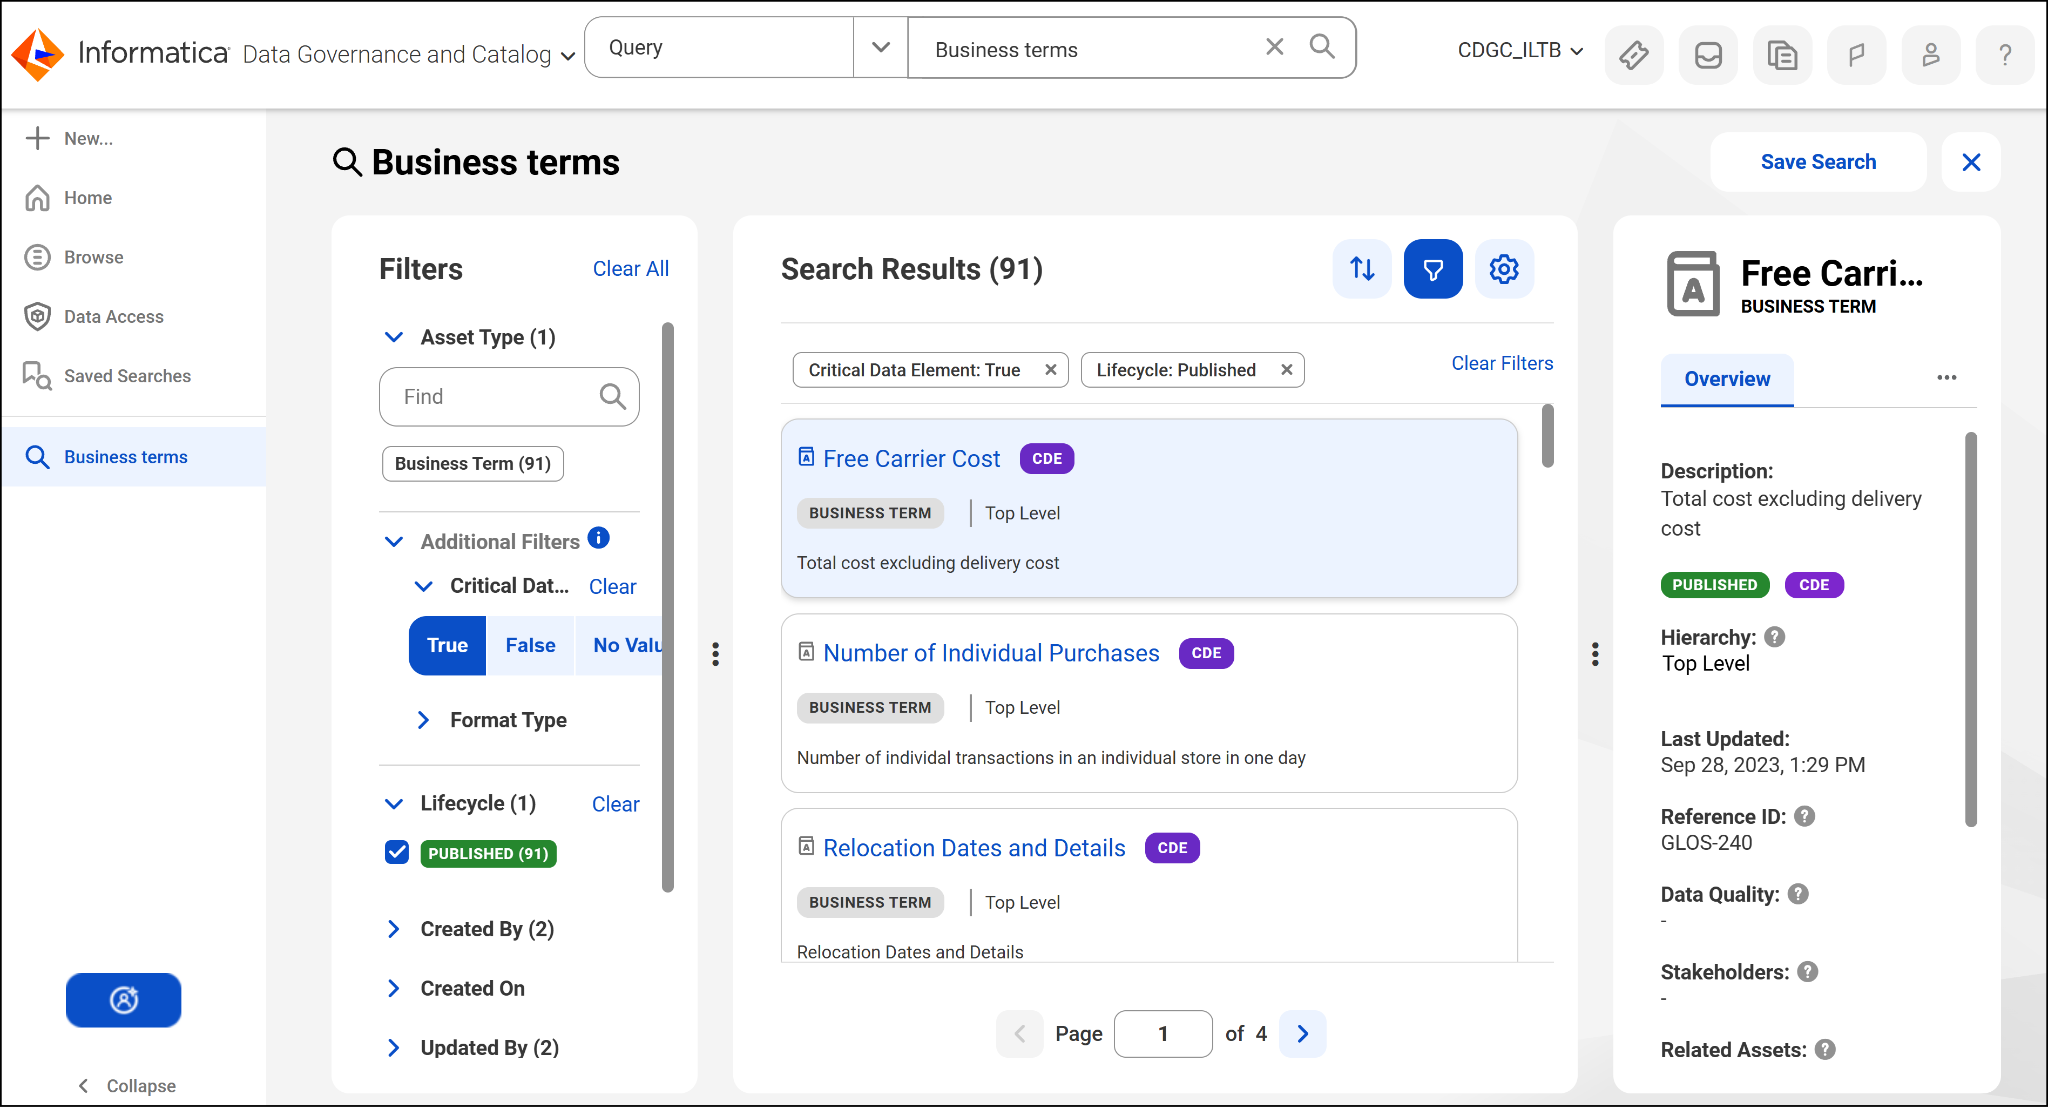Click the page number input field

pyautogui.click(x=1163, y=1034)
